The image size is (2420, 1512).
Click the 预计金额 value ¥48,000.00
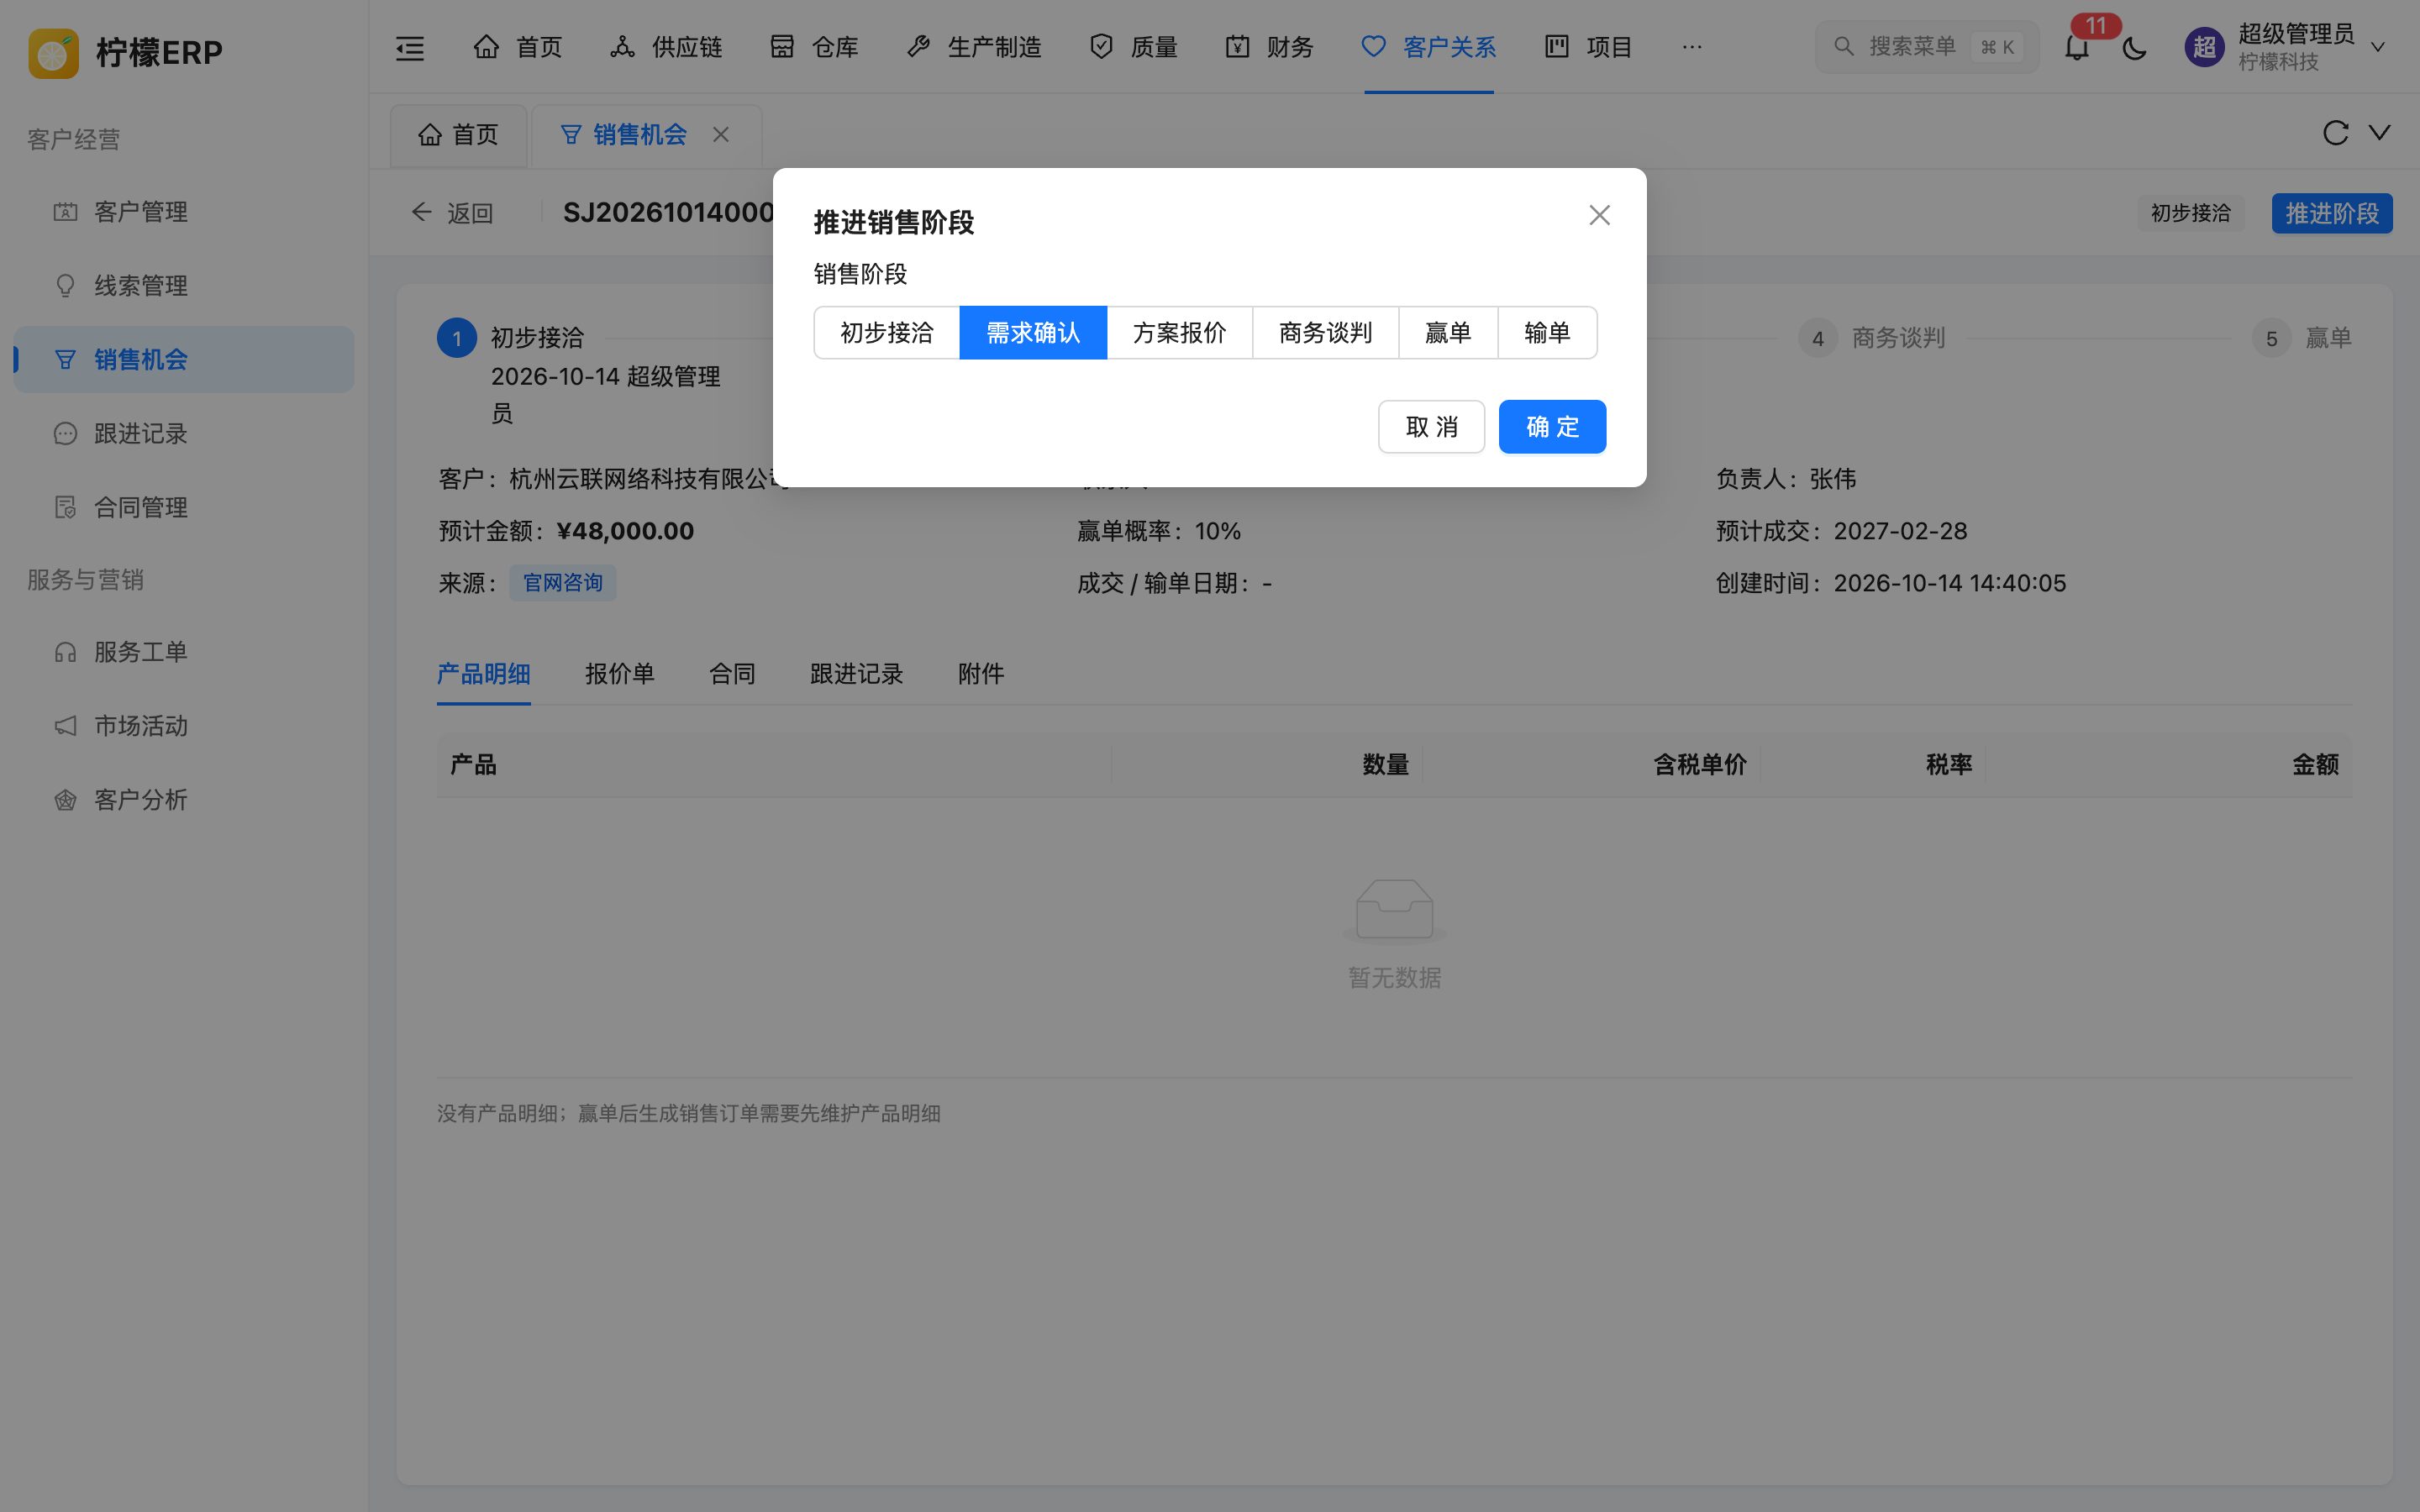[x=625, y=531]
